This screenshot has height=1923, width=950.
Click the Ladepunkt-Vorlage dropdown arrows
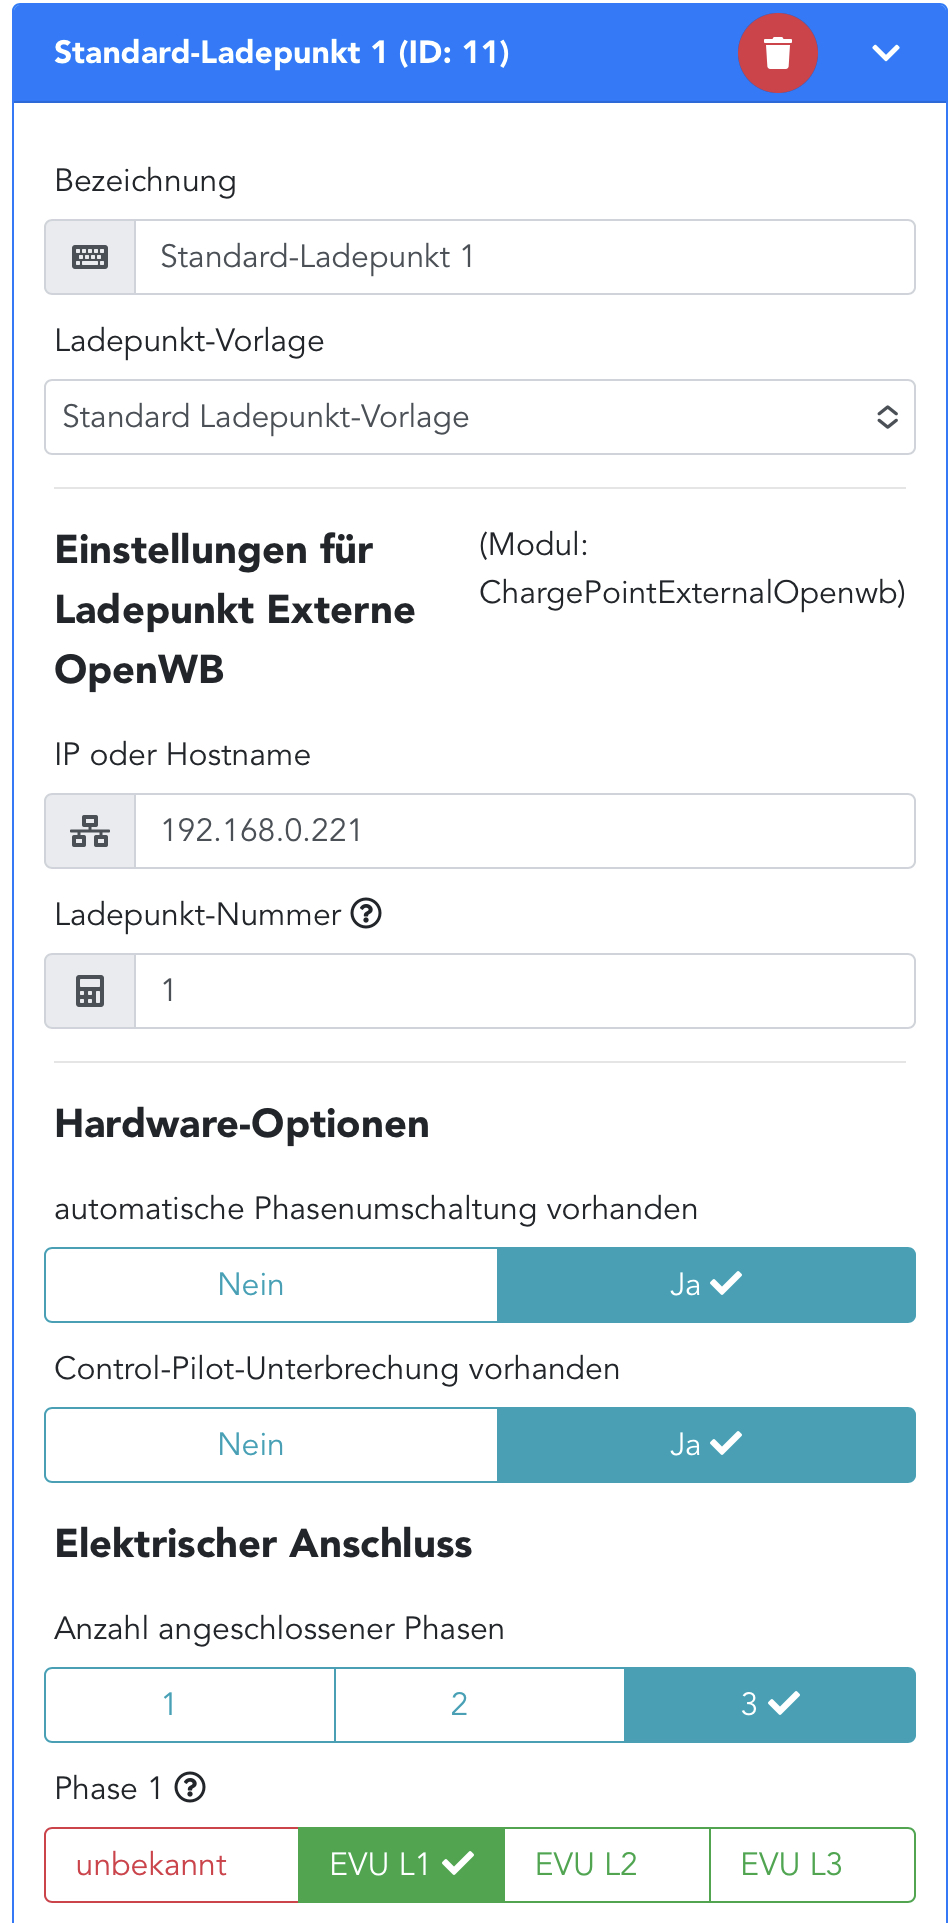click(x=887, y=417)
